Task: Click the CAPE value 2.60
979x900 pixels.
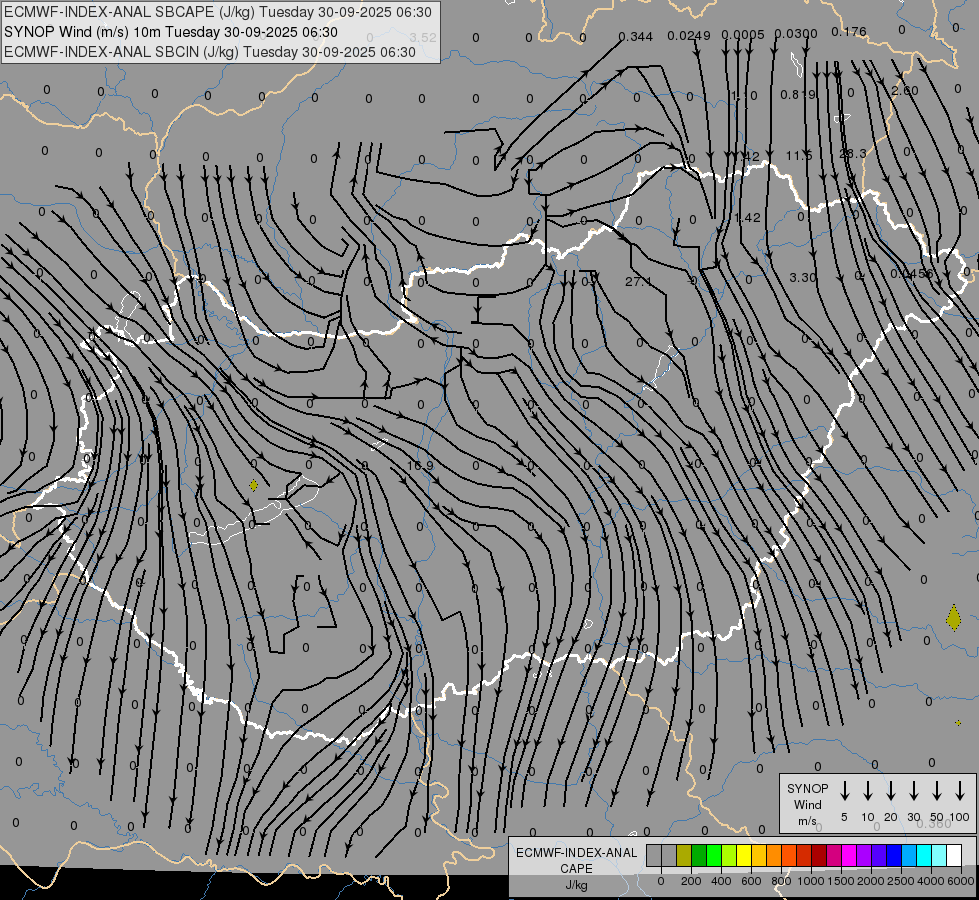Action: pyautogui.click(x=905, y=91)
